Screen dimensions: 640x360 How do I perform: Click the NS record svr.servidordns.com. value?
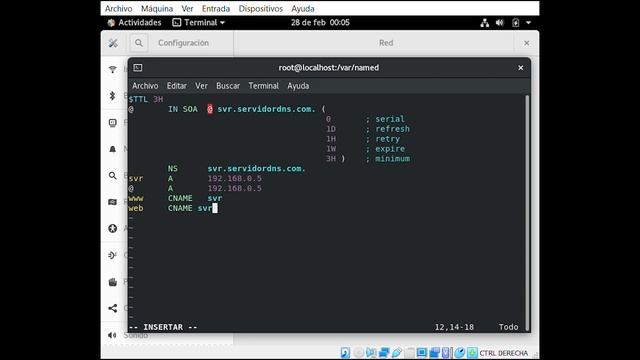256,169
